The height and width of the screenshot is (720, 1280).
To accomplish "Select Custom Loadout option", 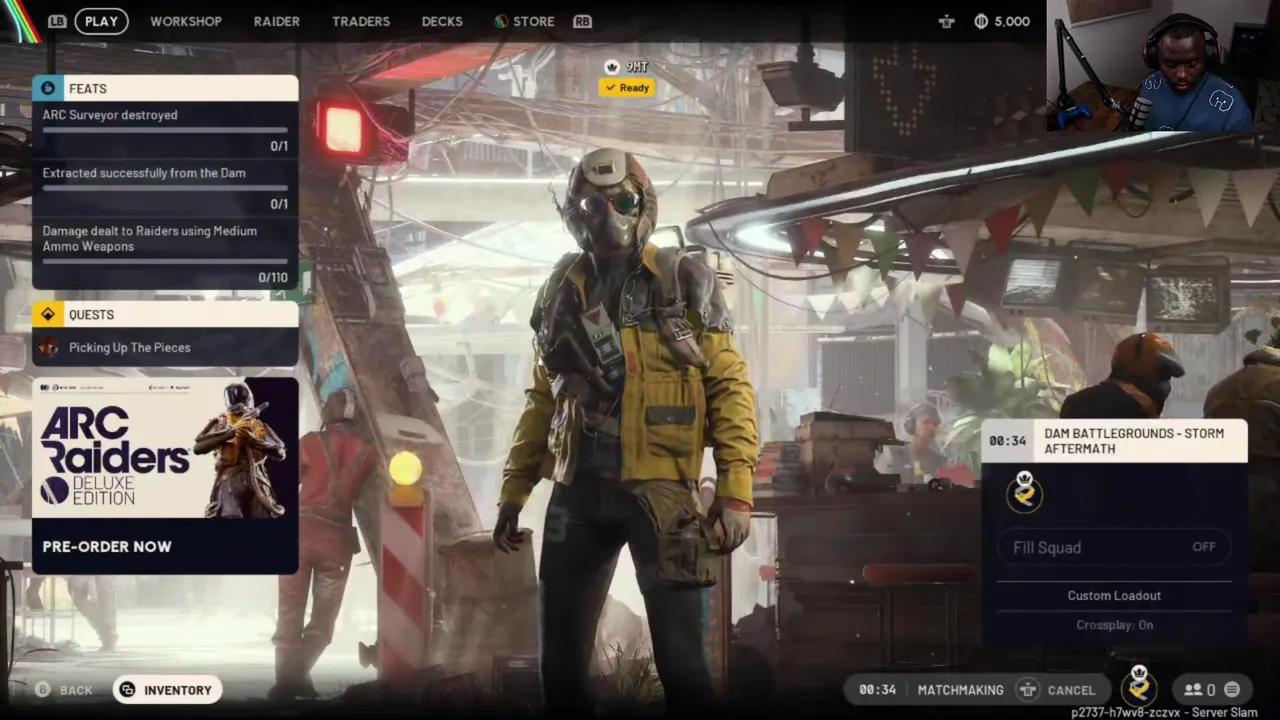I will (x=1114, y=595).
